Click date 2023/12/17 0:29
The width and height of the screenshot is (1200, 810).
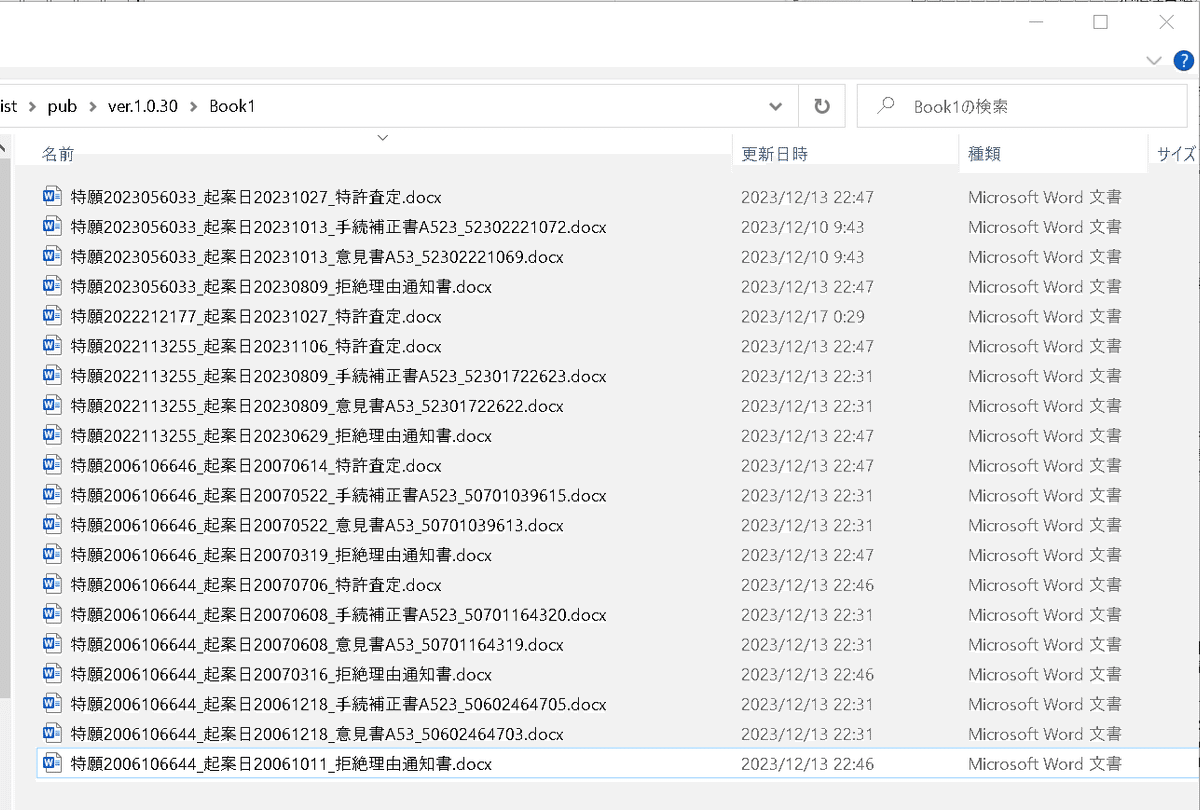pyautogui.click(x=803, y=316)
